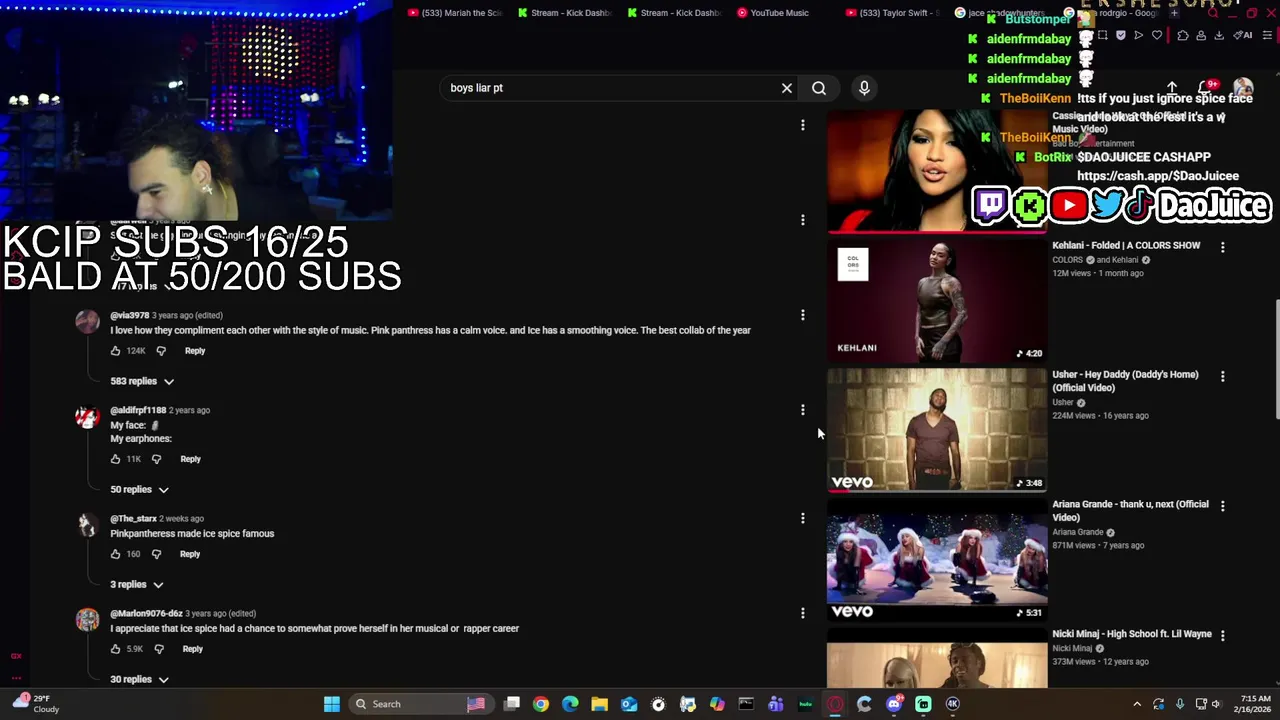Dislike the @aldifrpf1188 comment
Viewport: 1280px width, 720px height.
(x=156, y=459)
